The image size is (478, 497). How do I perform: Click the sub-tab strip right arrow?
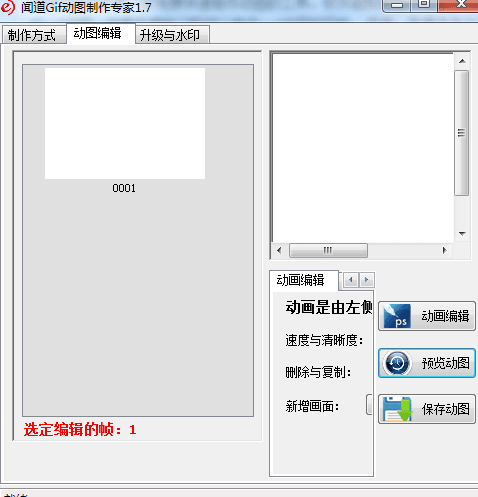(367, 280)
